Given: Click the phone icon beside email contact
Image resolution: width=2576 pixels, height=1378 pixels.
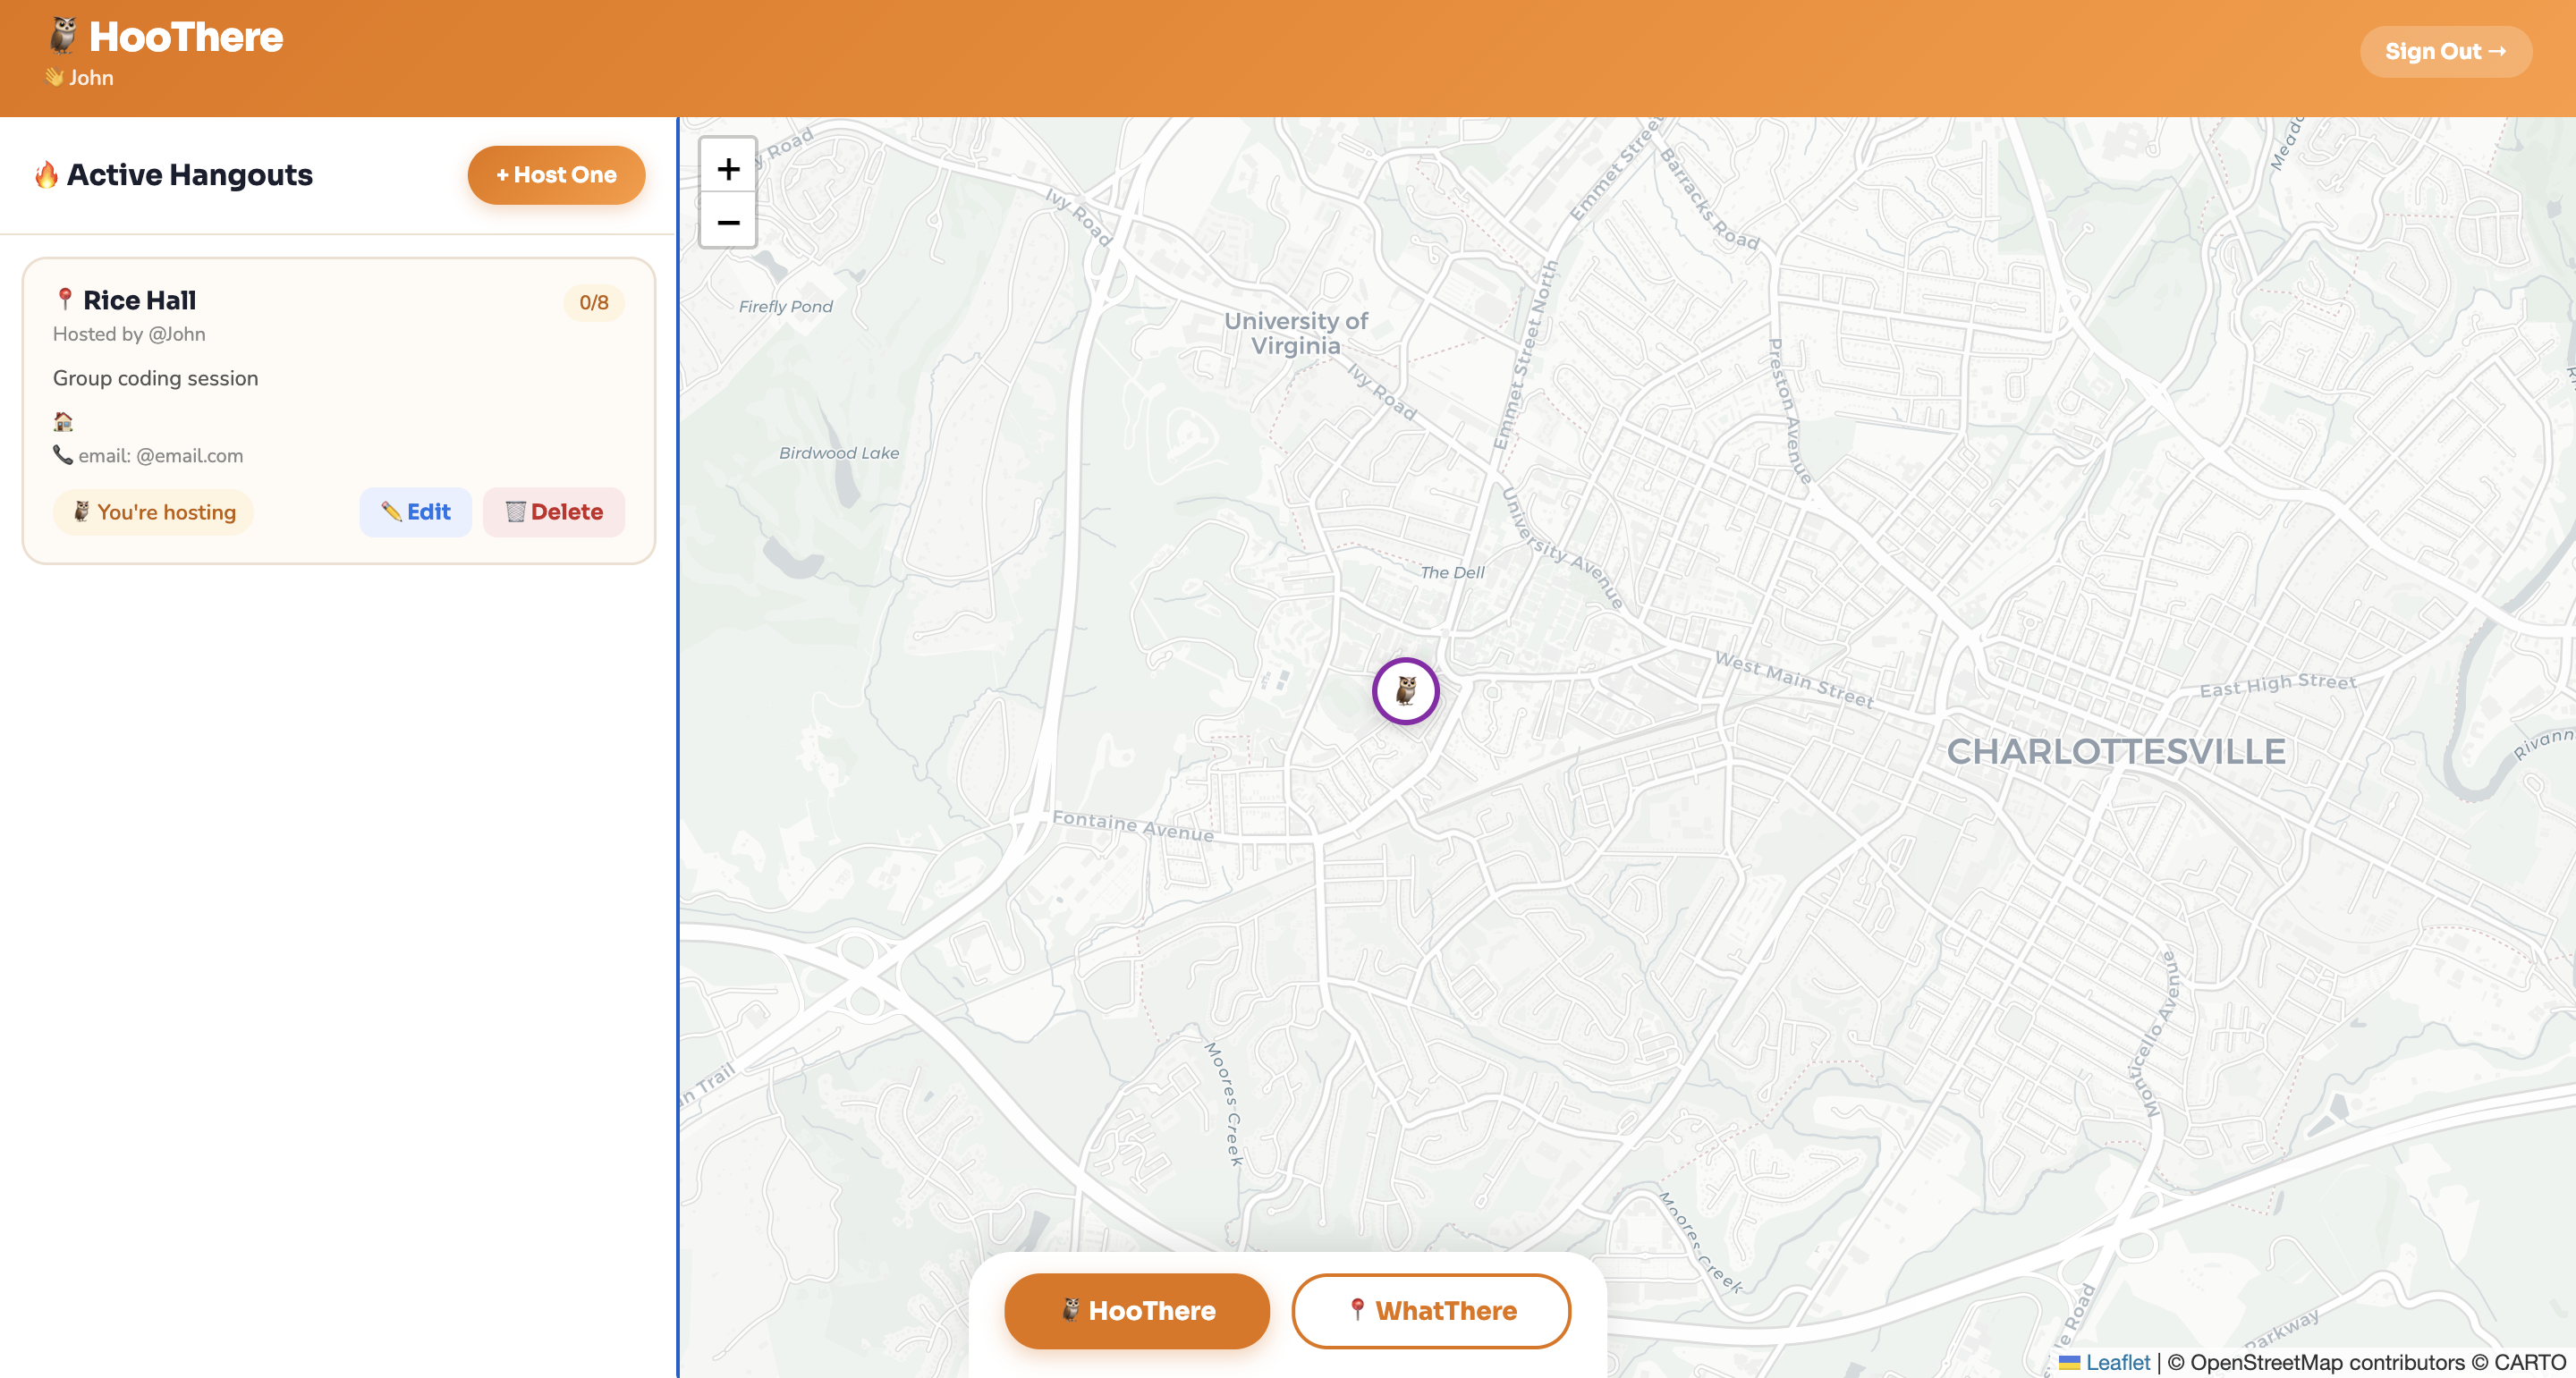Looking at the screenshot, I should tap(62, 455).
